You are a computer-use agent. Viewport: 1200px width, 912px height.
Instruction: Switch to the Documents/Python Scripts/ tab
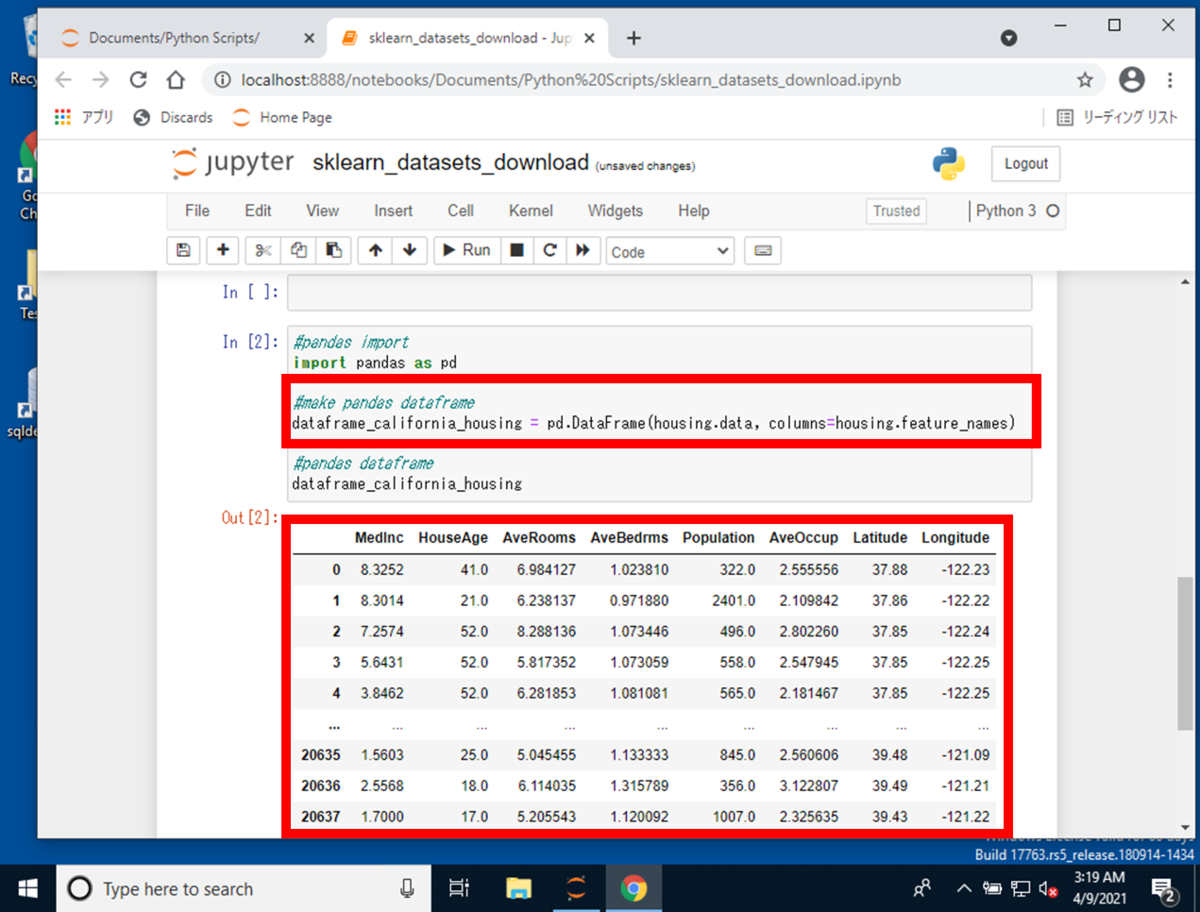click(x=174, y=38)
